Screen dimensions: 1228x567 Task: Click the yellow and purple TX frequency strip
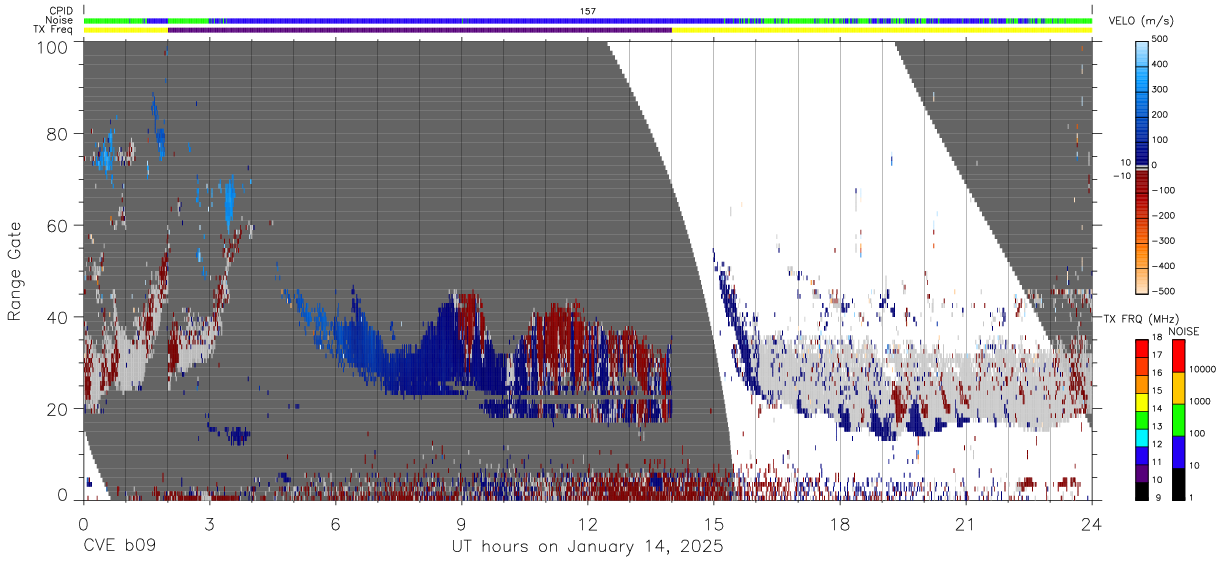click(x=588, y=30)
